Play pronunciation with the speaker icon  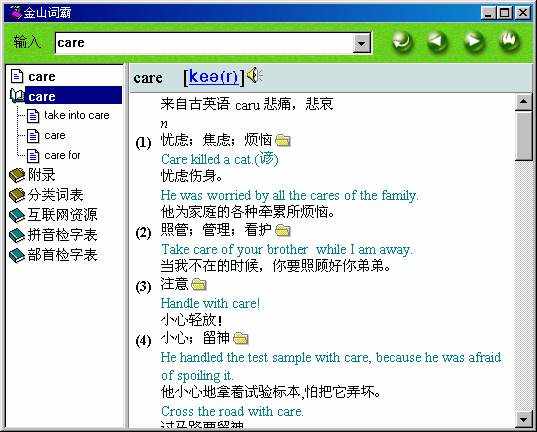(x=254, y=76)
